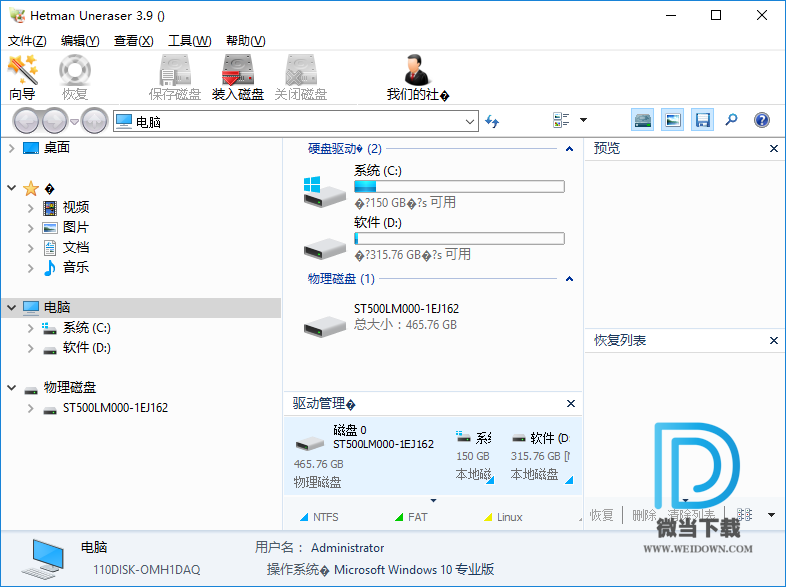Collapse the 硬盘驱动 (2) group
This screenshot has width=786, height=587.
[569, 149]
